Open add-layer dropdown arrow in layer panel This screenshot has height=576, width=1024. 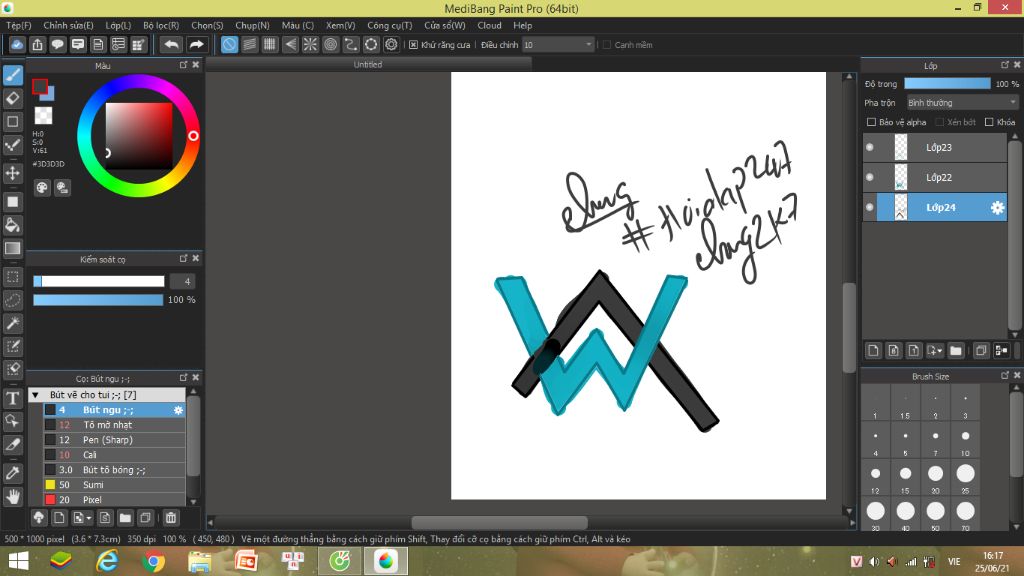(x=940, y=351)
